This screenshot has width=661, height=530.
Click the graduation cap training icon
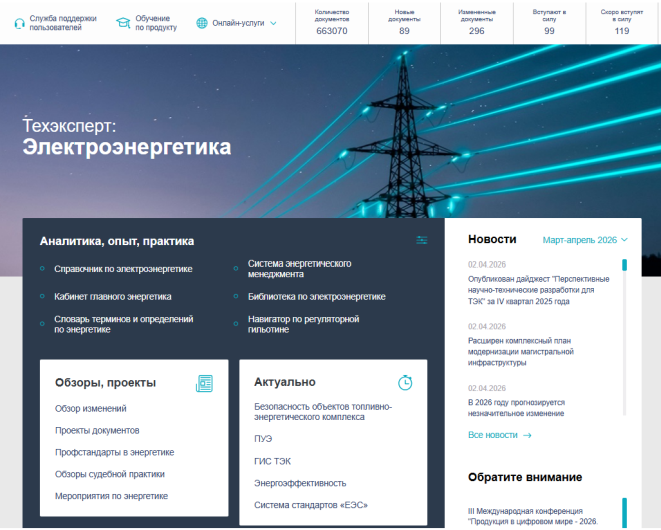tap(123, 22)
